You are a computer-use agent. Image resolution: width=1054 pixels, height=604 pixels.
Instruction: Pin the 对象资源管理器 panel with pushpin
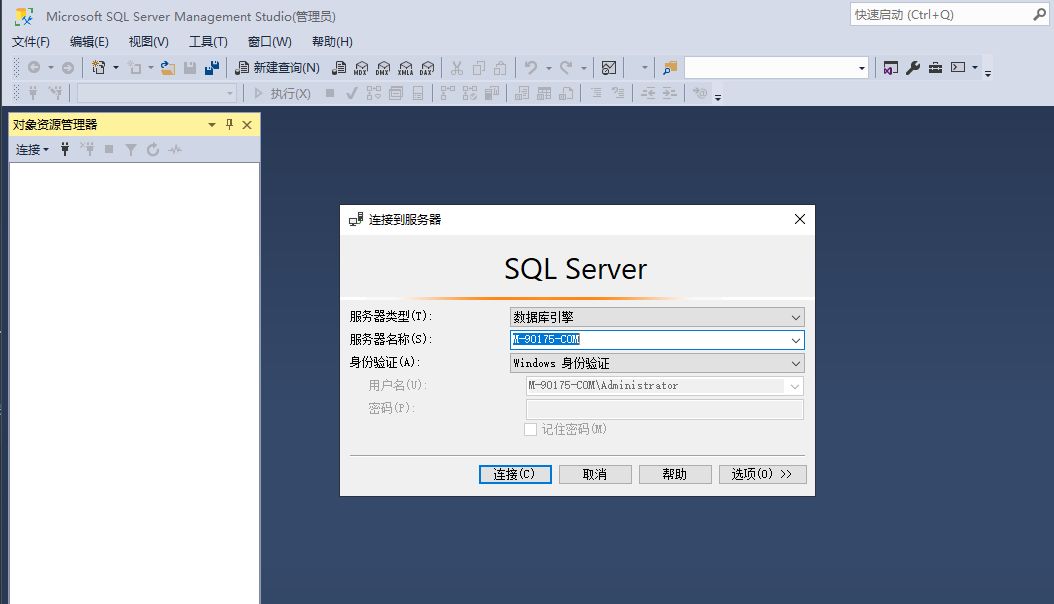tap(229, 124)
